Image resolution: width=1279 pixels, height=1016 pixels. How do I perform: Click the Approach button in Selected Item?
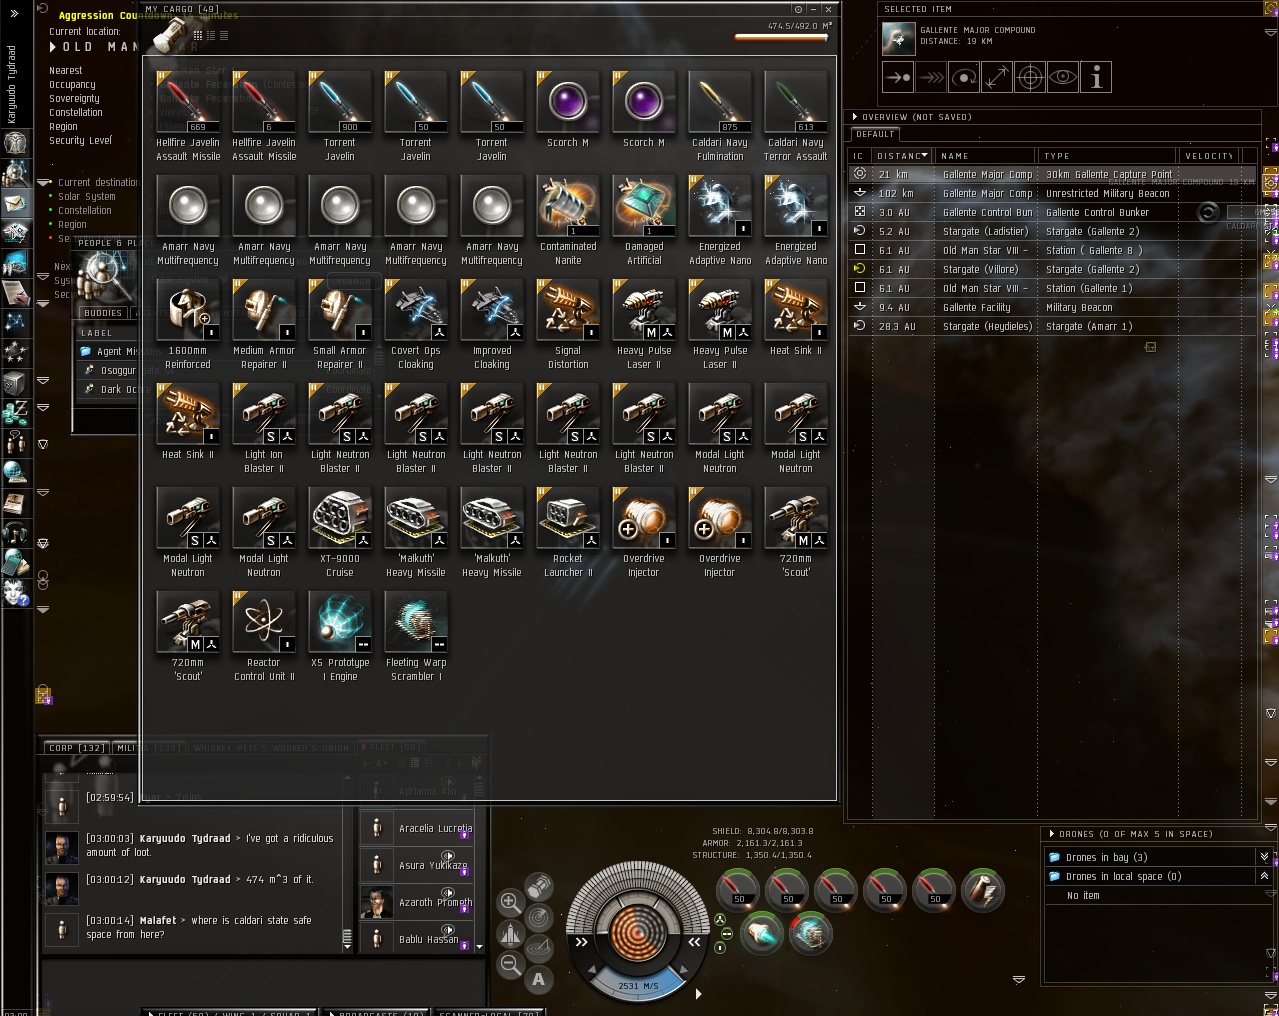(898, 77)
